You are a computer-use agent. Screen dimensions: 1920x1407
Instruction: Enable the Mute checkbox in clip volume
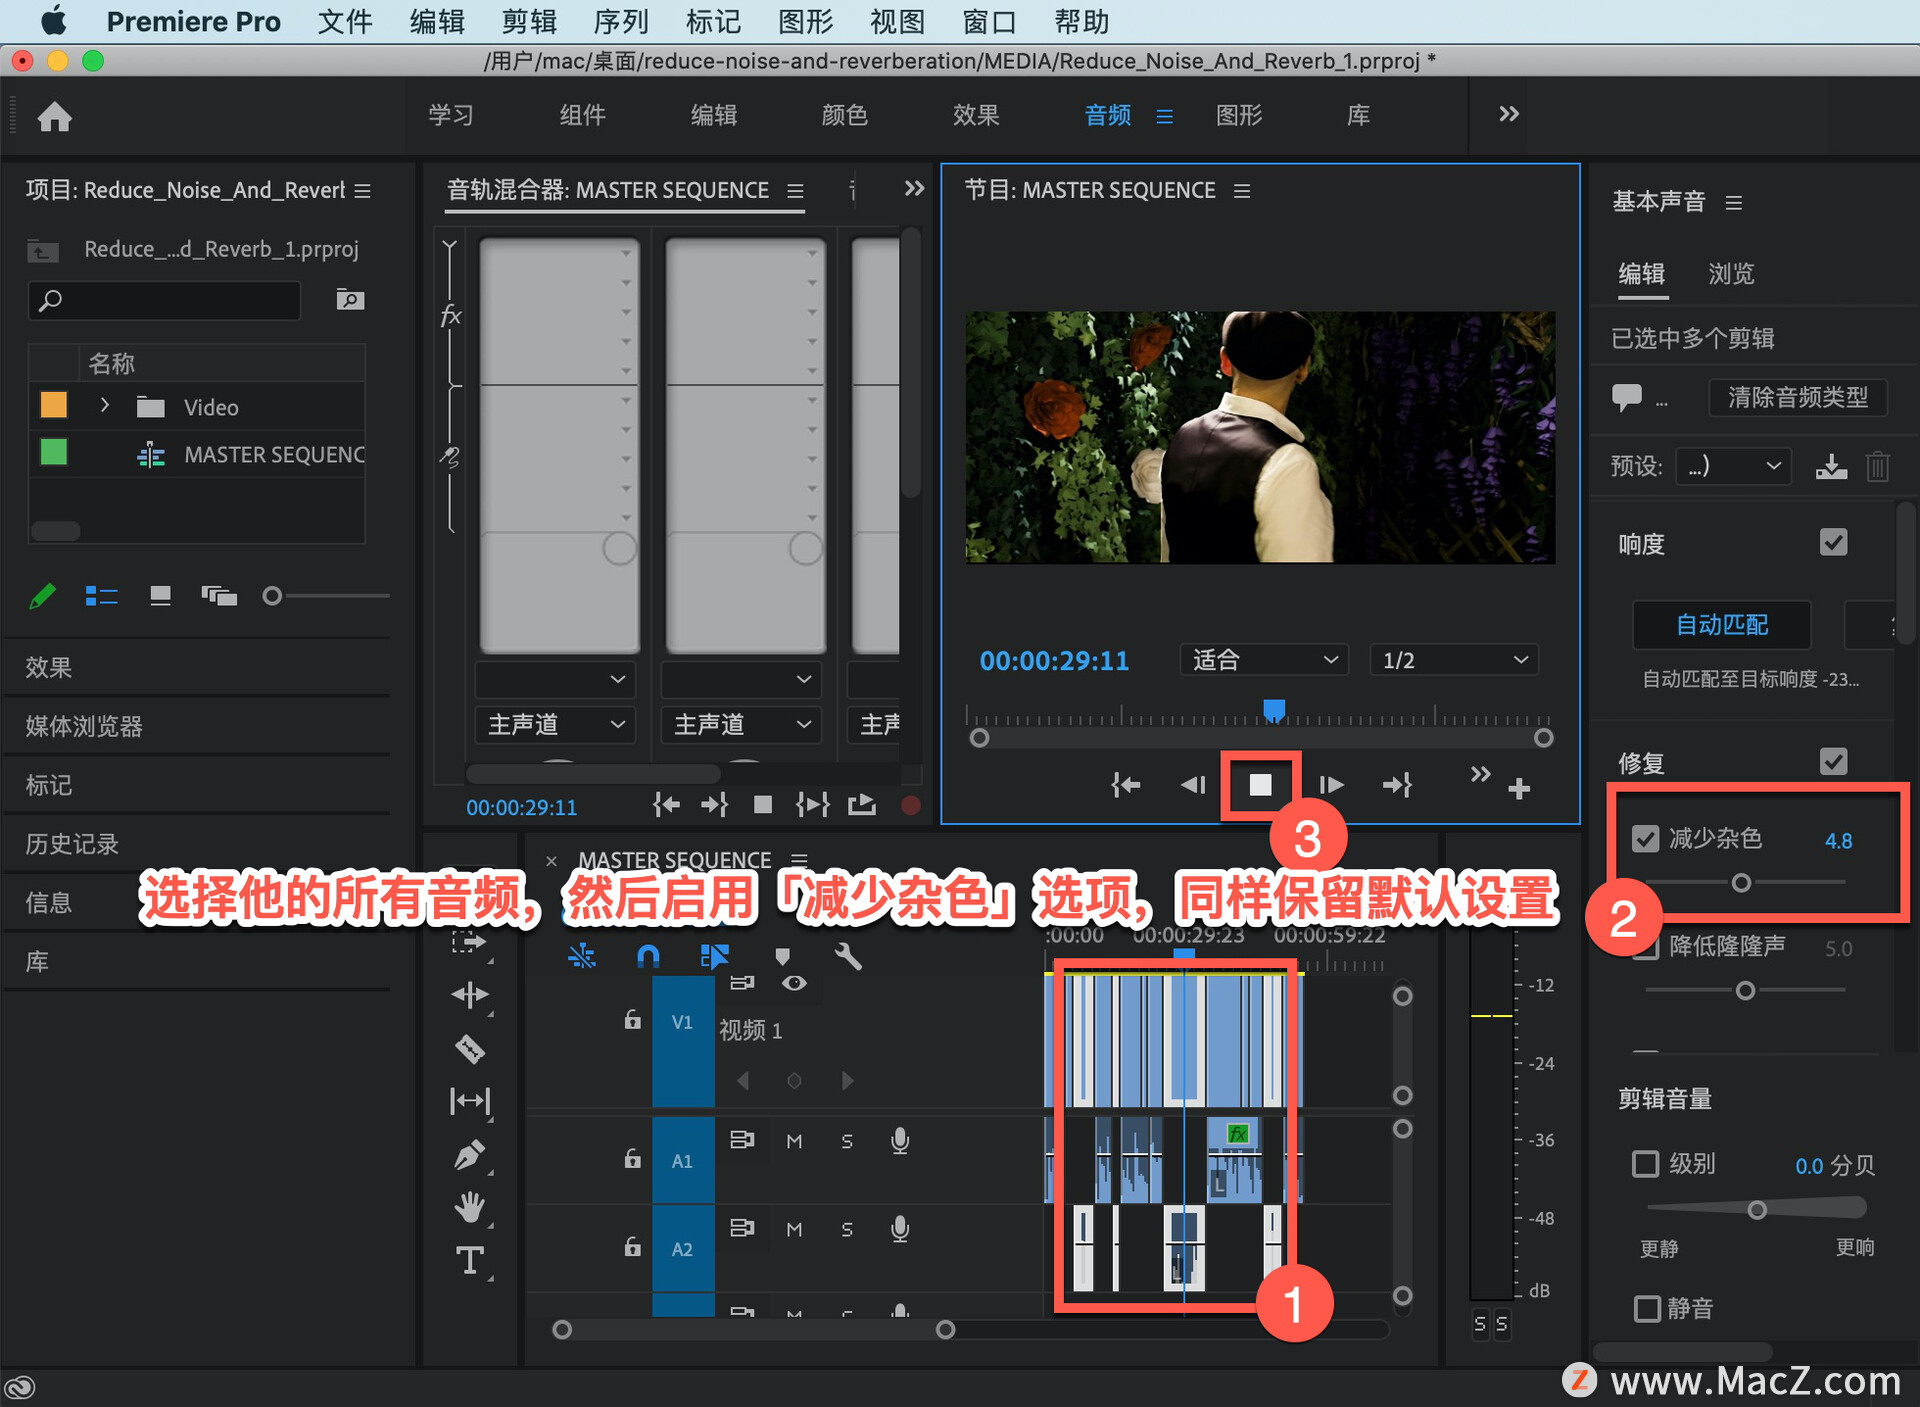pyautogui.click(x=1646, y=1308)
